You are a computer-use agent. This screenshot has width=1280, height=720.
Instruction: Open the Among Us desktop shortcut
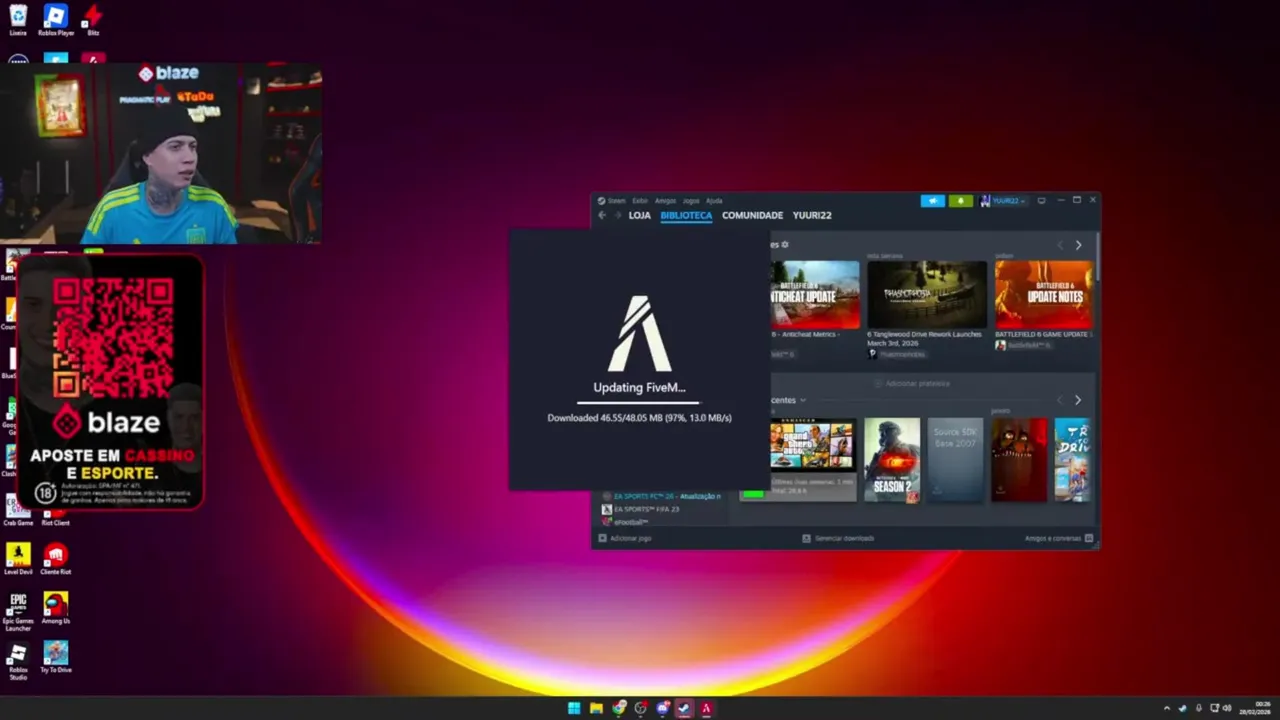click(56, 608)
